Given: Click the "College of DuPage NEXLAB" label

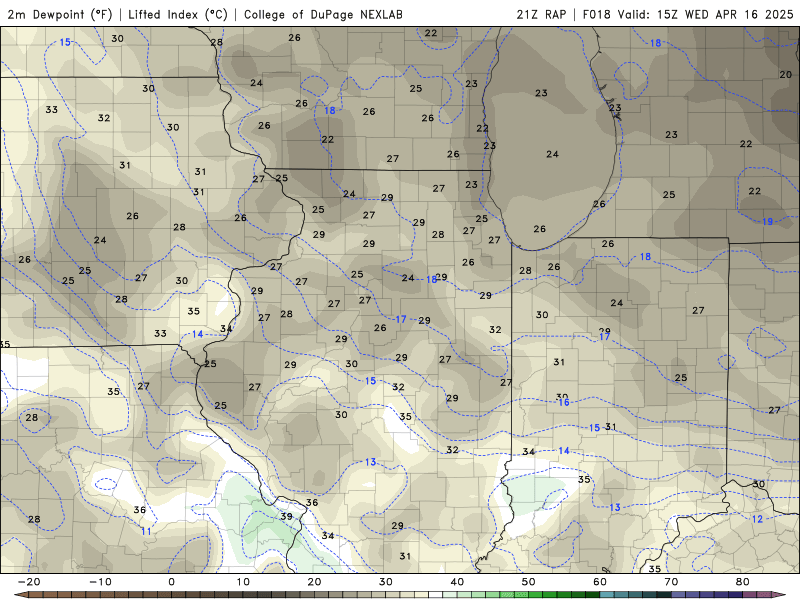Looking at the screenshot, I should click(323, 14).
